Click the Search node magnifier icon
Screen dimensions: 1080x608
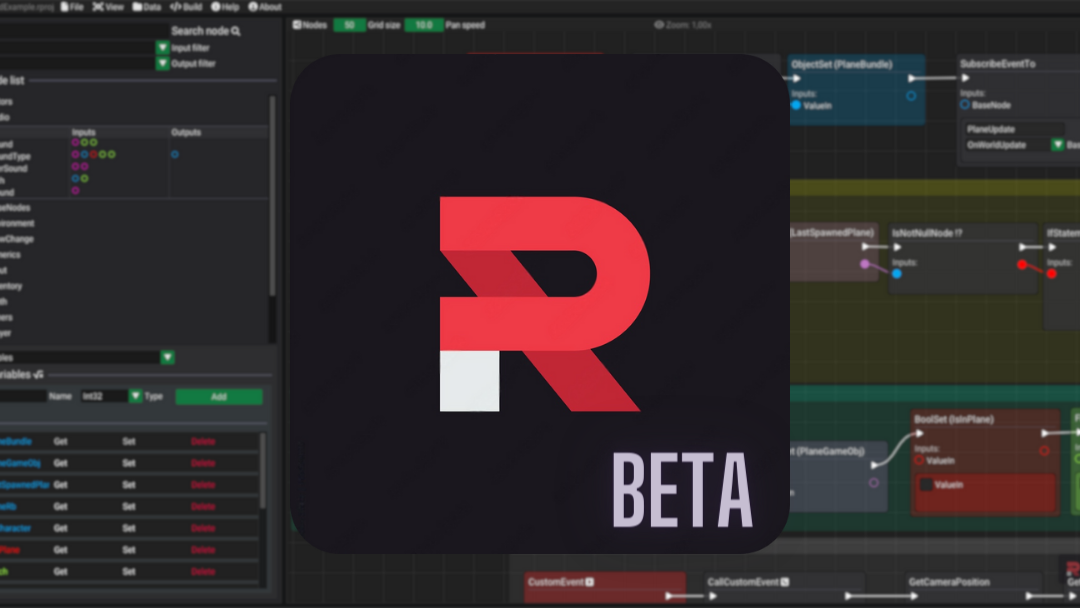pos(236,31)
